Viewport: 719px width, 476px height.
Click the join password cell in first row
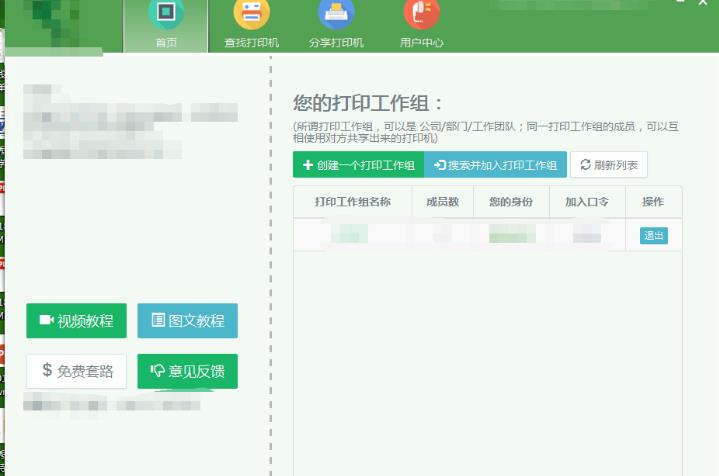(x=587, y=235)
